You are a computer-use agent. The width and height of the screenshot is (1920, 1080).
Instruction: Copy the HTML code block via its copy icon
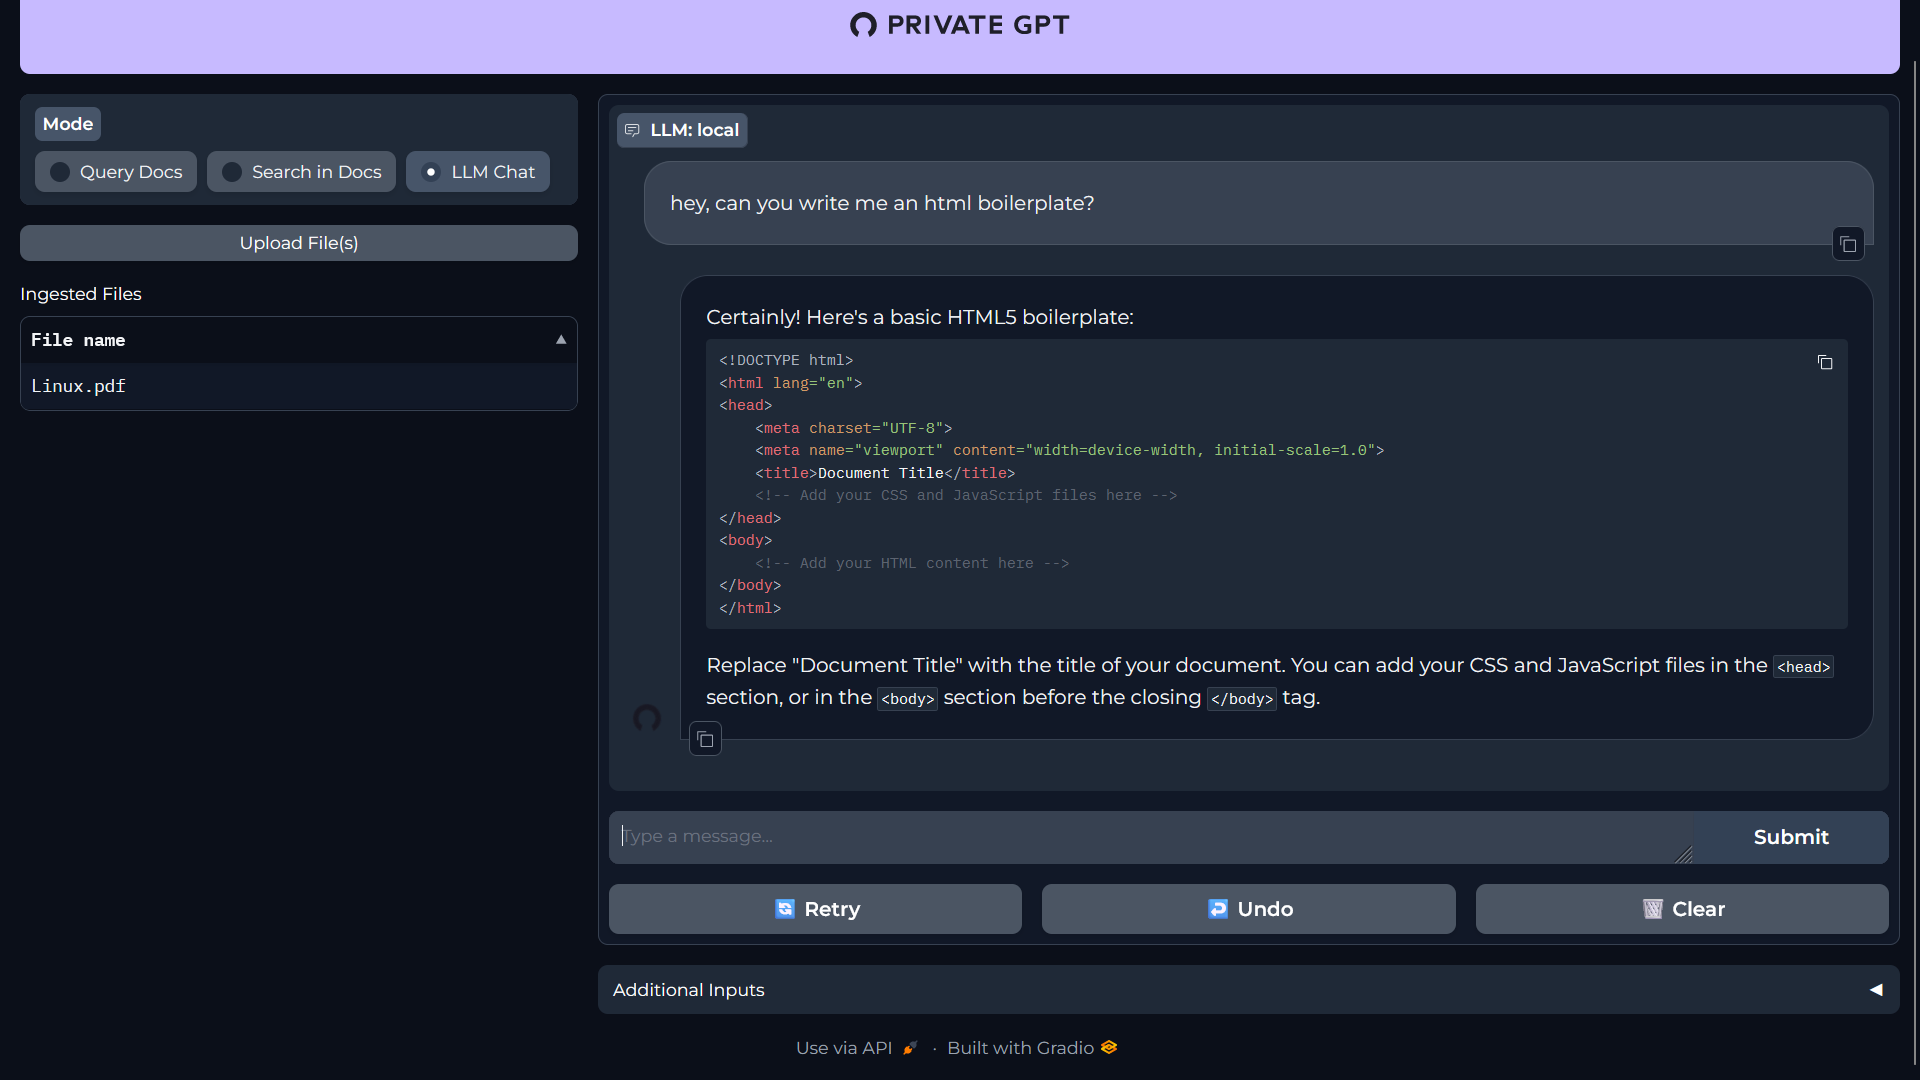(1825, 362)
